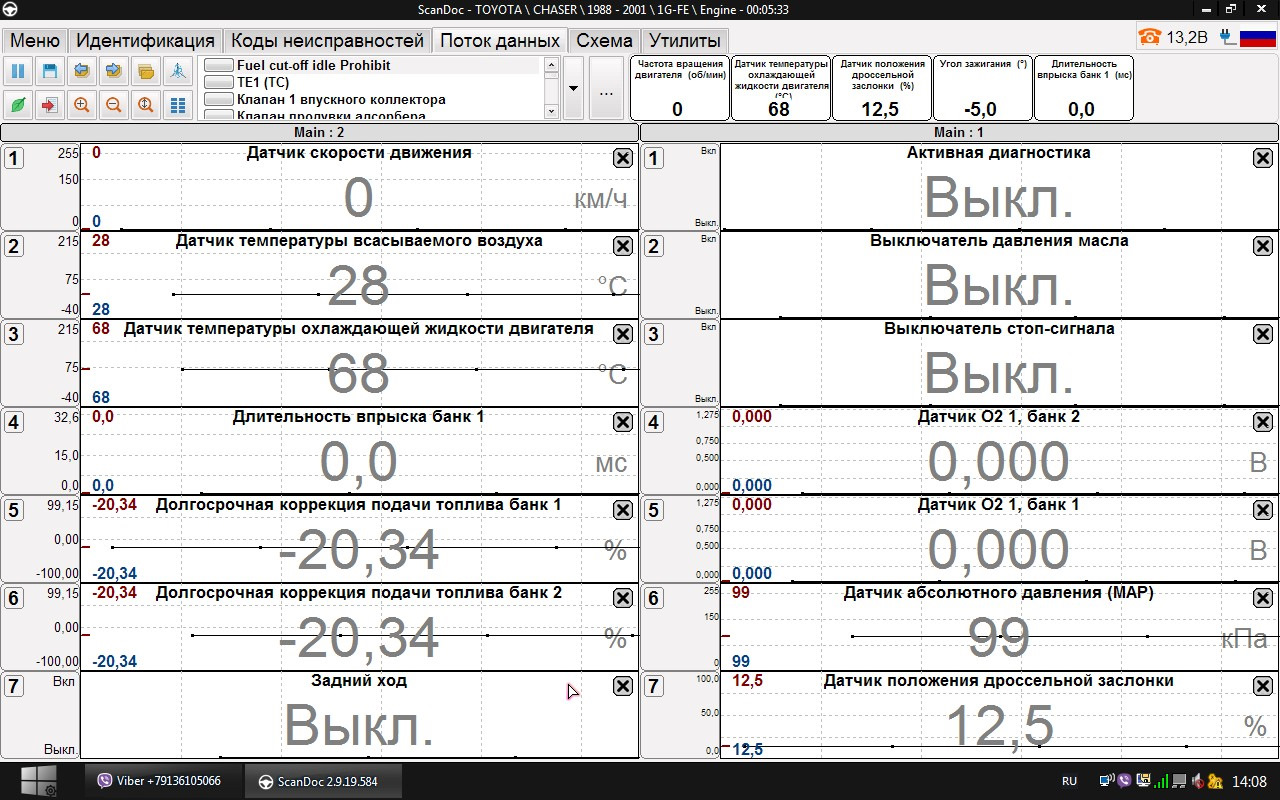The image size is (1280, 800).
Task: Close the Выключатель стоп-сигнала graph
Action: pyautogui.click(x=1262, y=334)
